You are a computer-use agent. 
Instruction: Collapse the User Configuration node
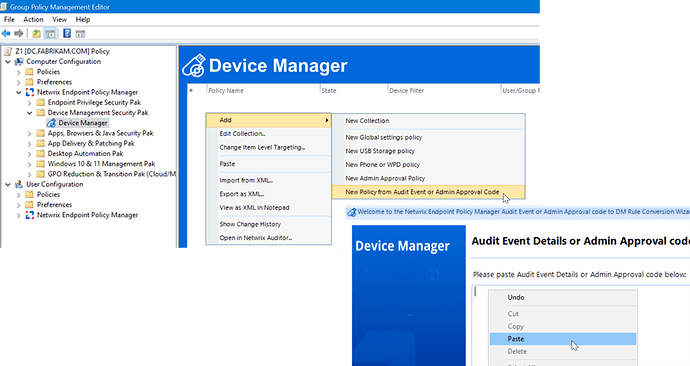8,185
